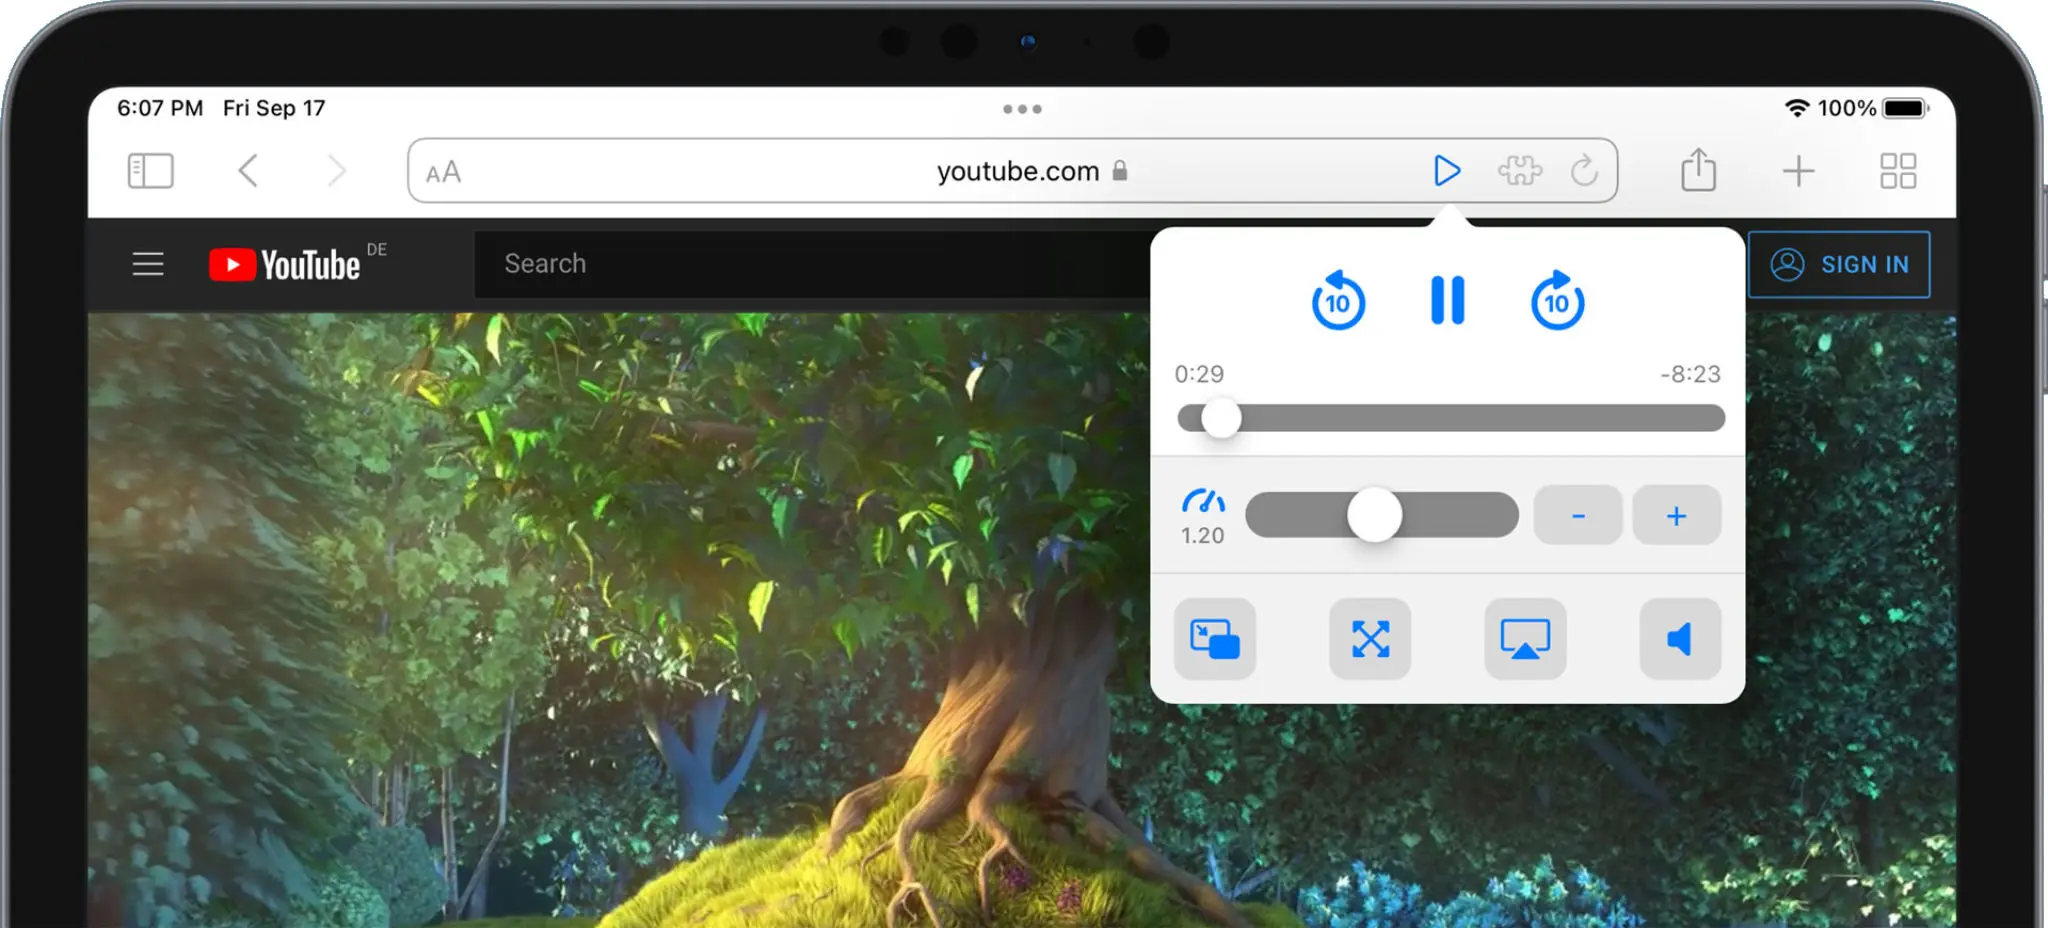Click the youtube.com address bar
2048x928 pixels.
click(1013, 171)
